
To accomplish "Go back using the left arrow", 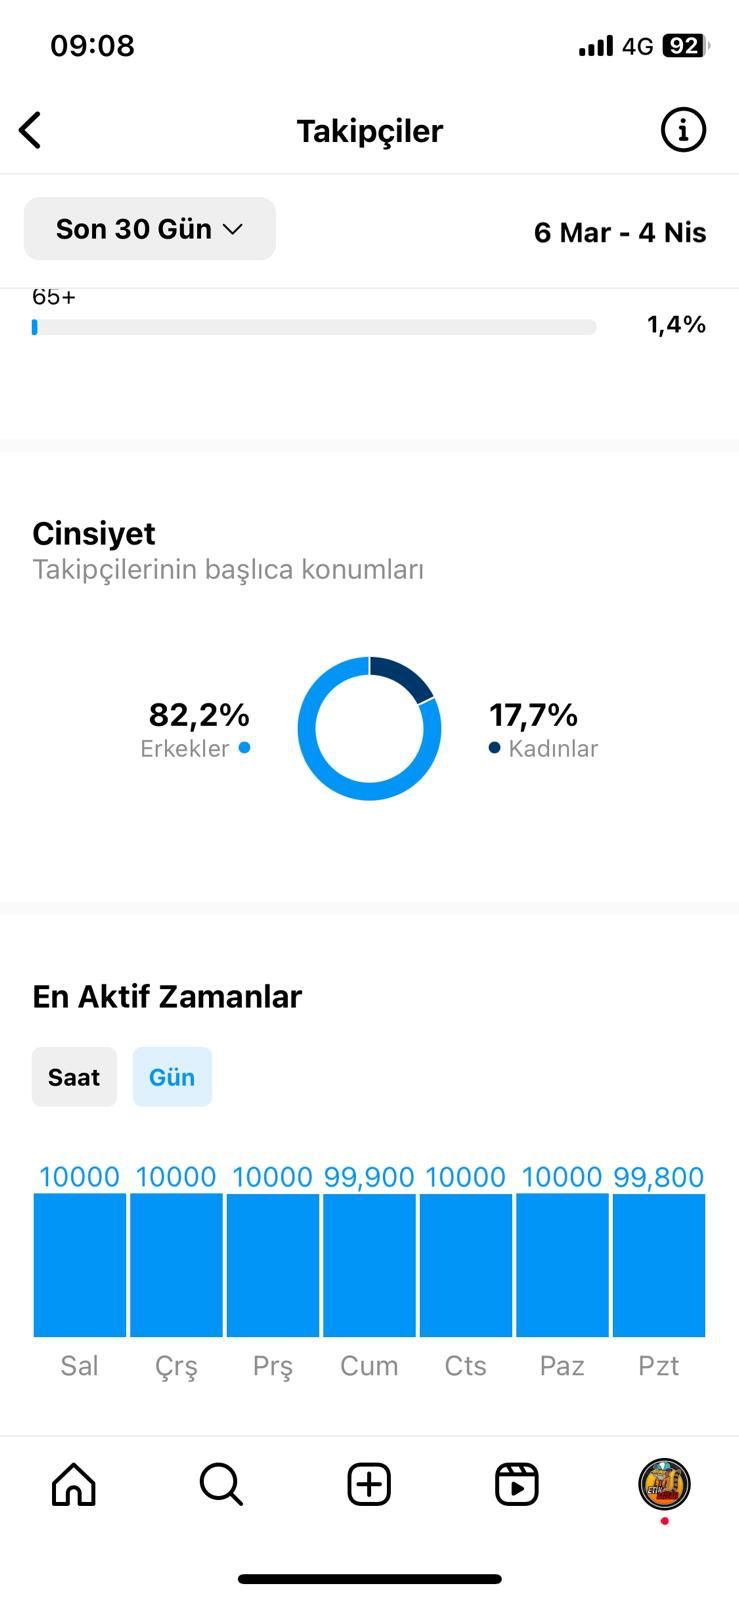I will pos(31,130).
